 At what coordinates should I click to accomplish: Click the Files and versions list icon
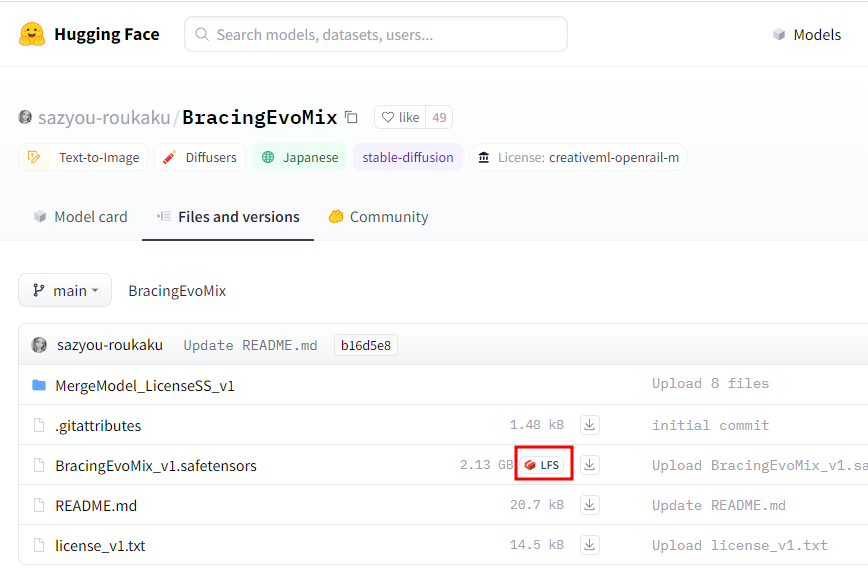tap(164, 216)
